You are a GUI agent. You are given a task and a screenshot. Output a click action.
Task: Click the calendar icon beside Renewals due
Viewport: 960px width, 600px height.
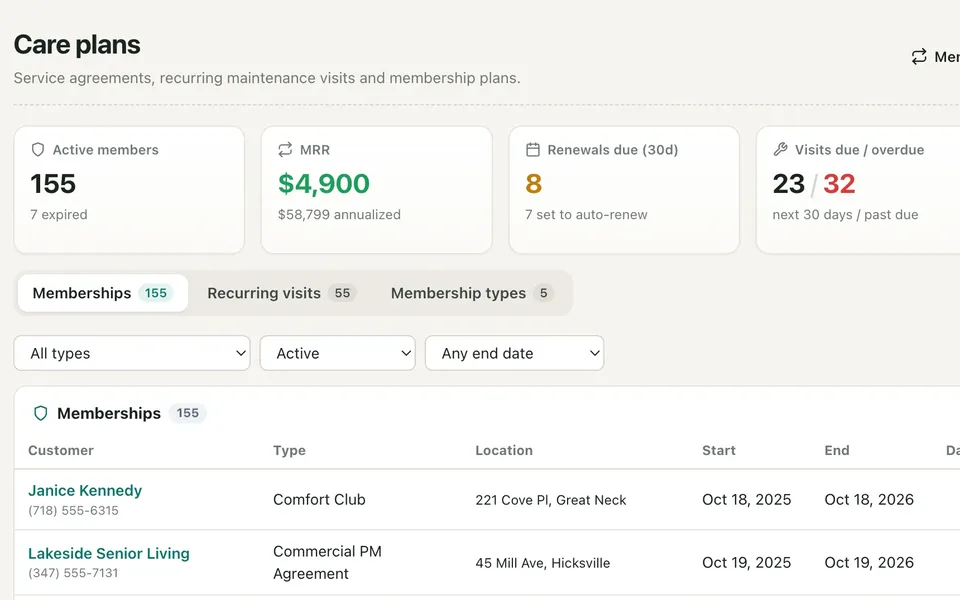coord(533,150)
